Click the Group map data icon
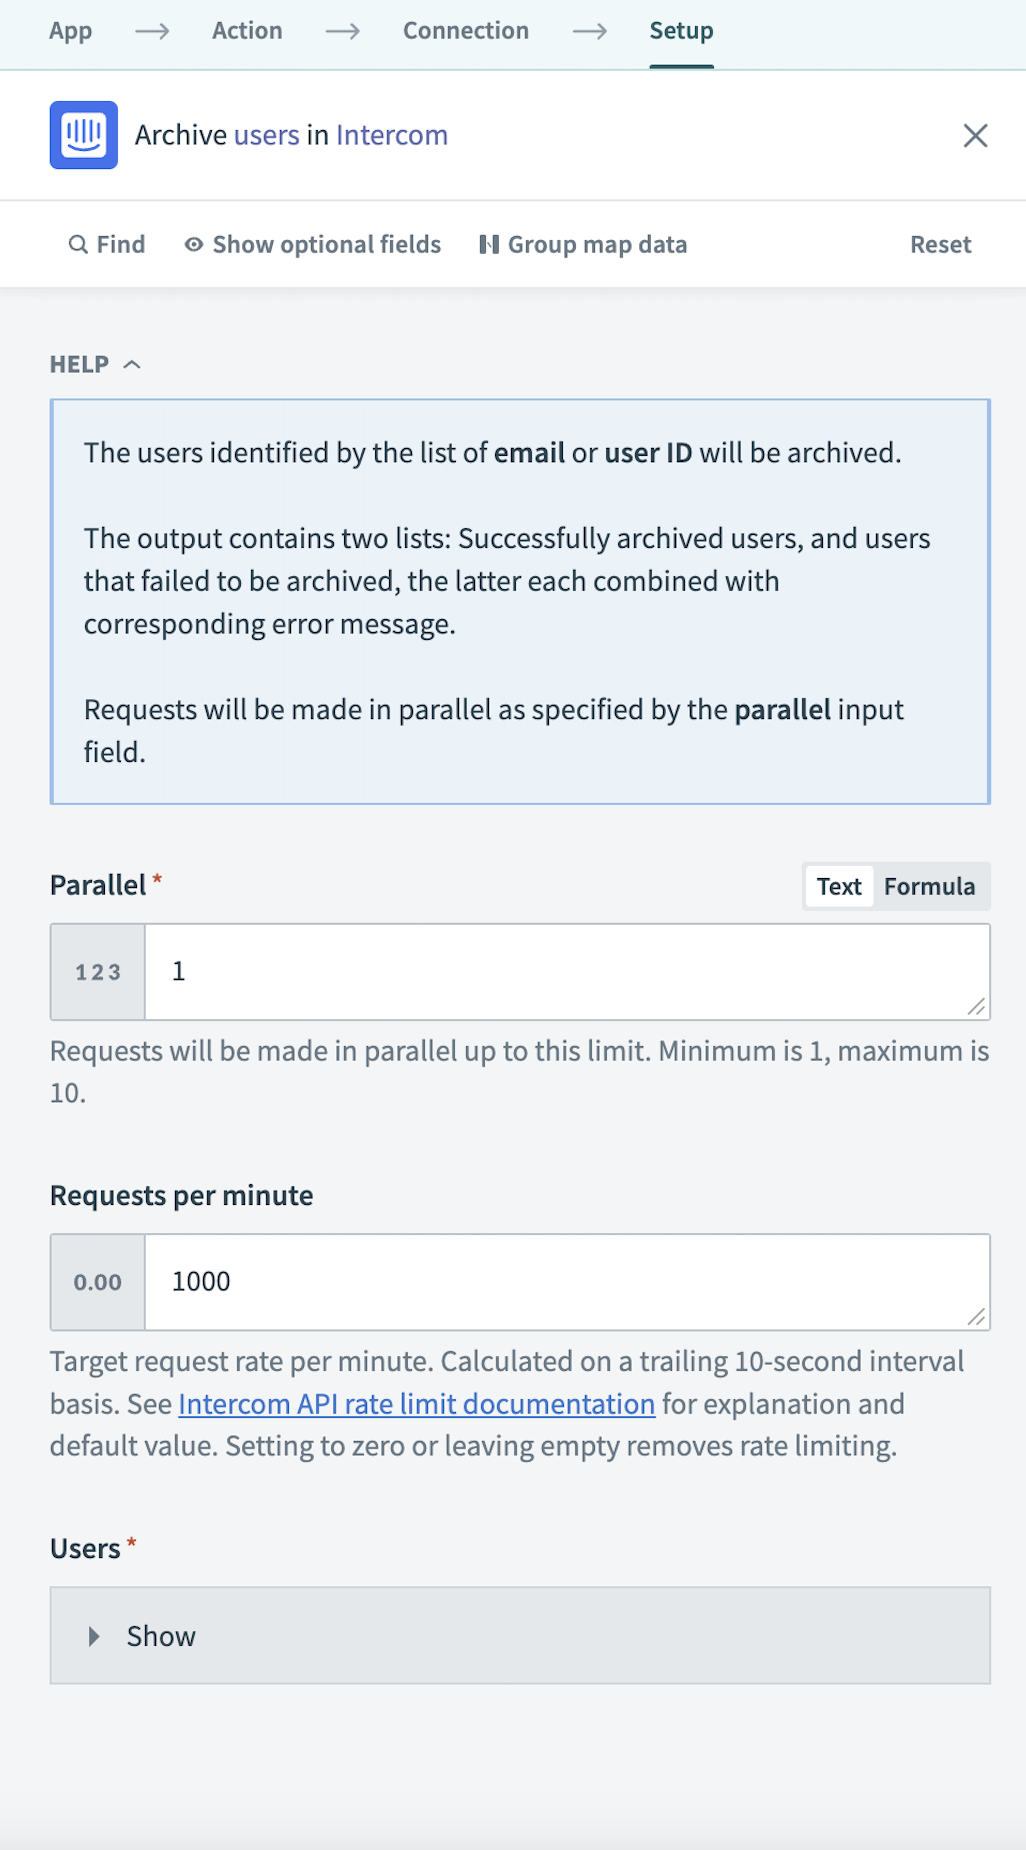Screen dimensions: 1026x1850 [489, 243]
